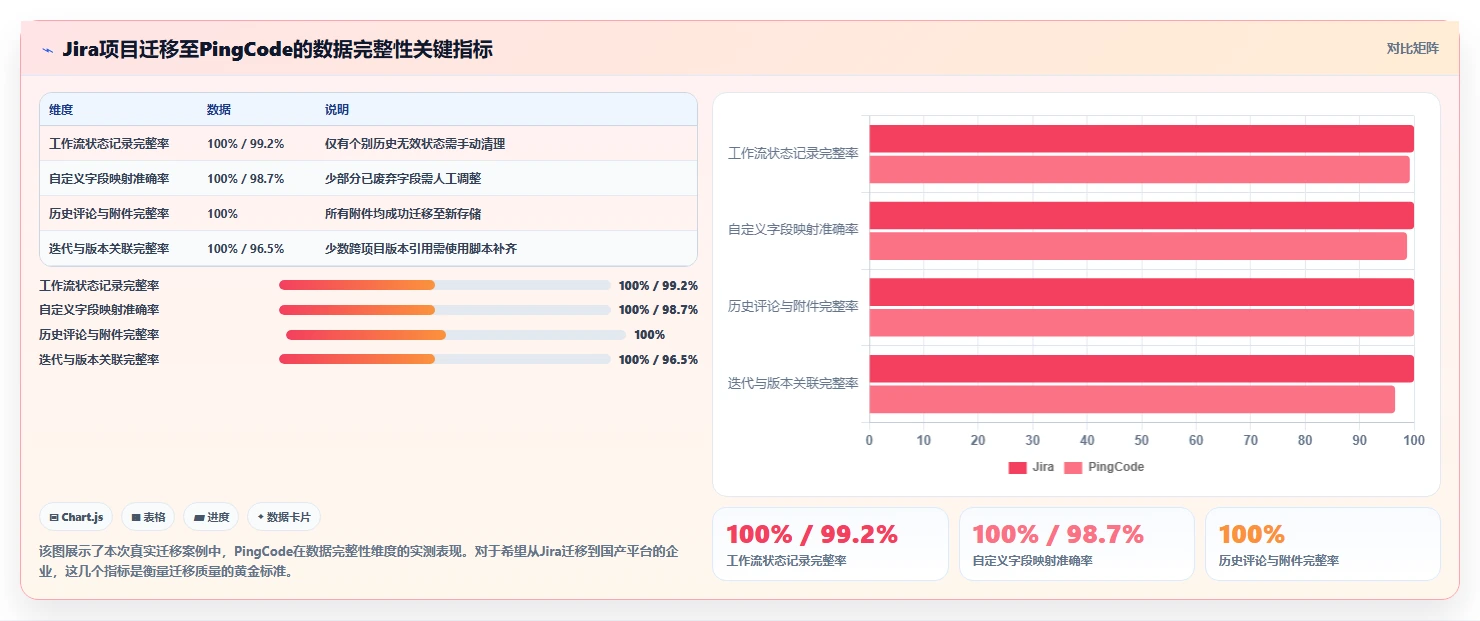The image size is (1480, 621).
Task: Click the chart axis label 迭代与版本关联完整率
Action: [x=793, y=383]
